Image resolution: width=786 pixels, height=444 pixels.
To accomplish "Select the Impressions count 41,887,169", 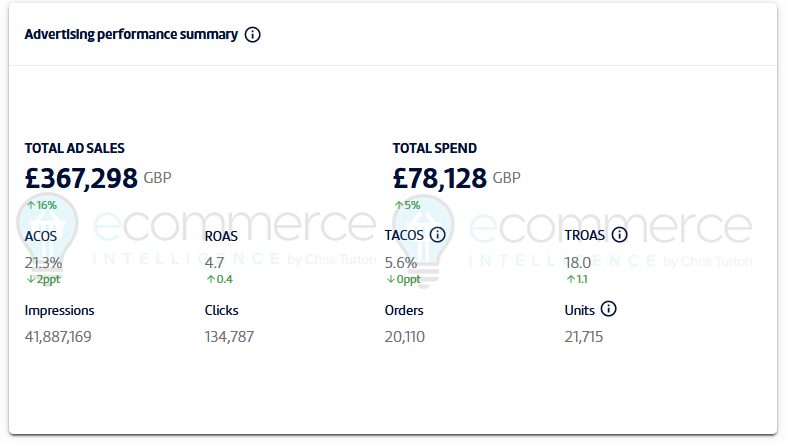I will tap(58, 337).
